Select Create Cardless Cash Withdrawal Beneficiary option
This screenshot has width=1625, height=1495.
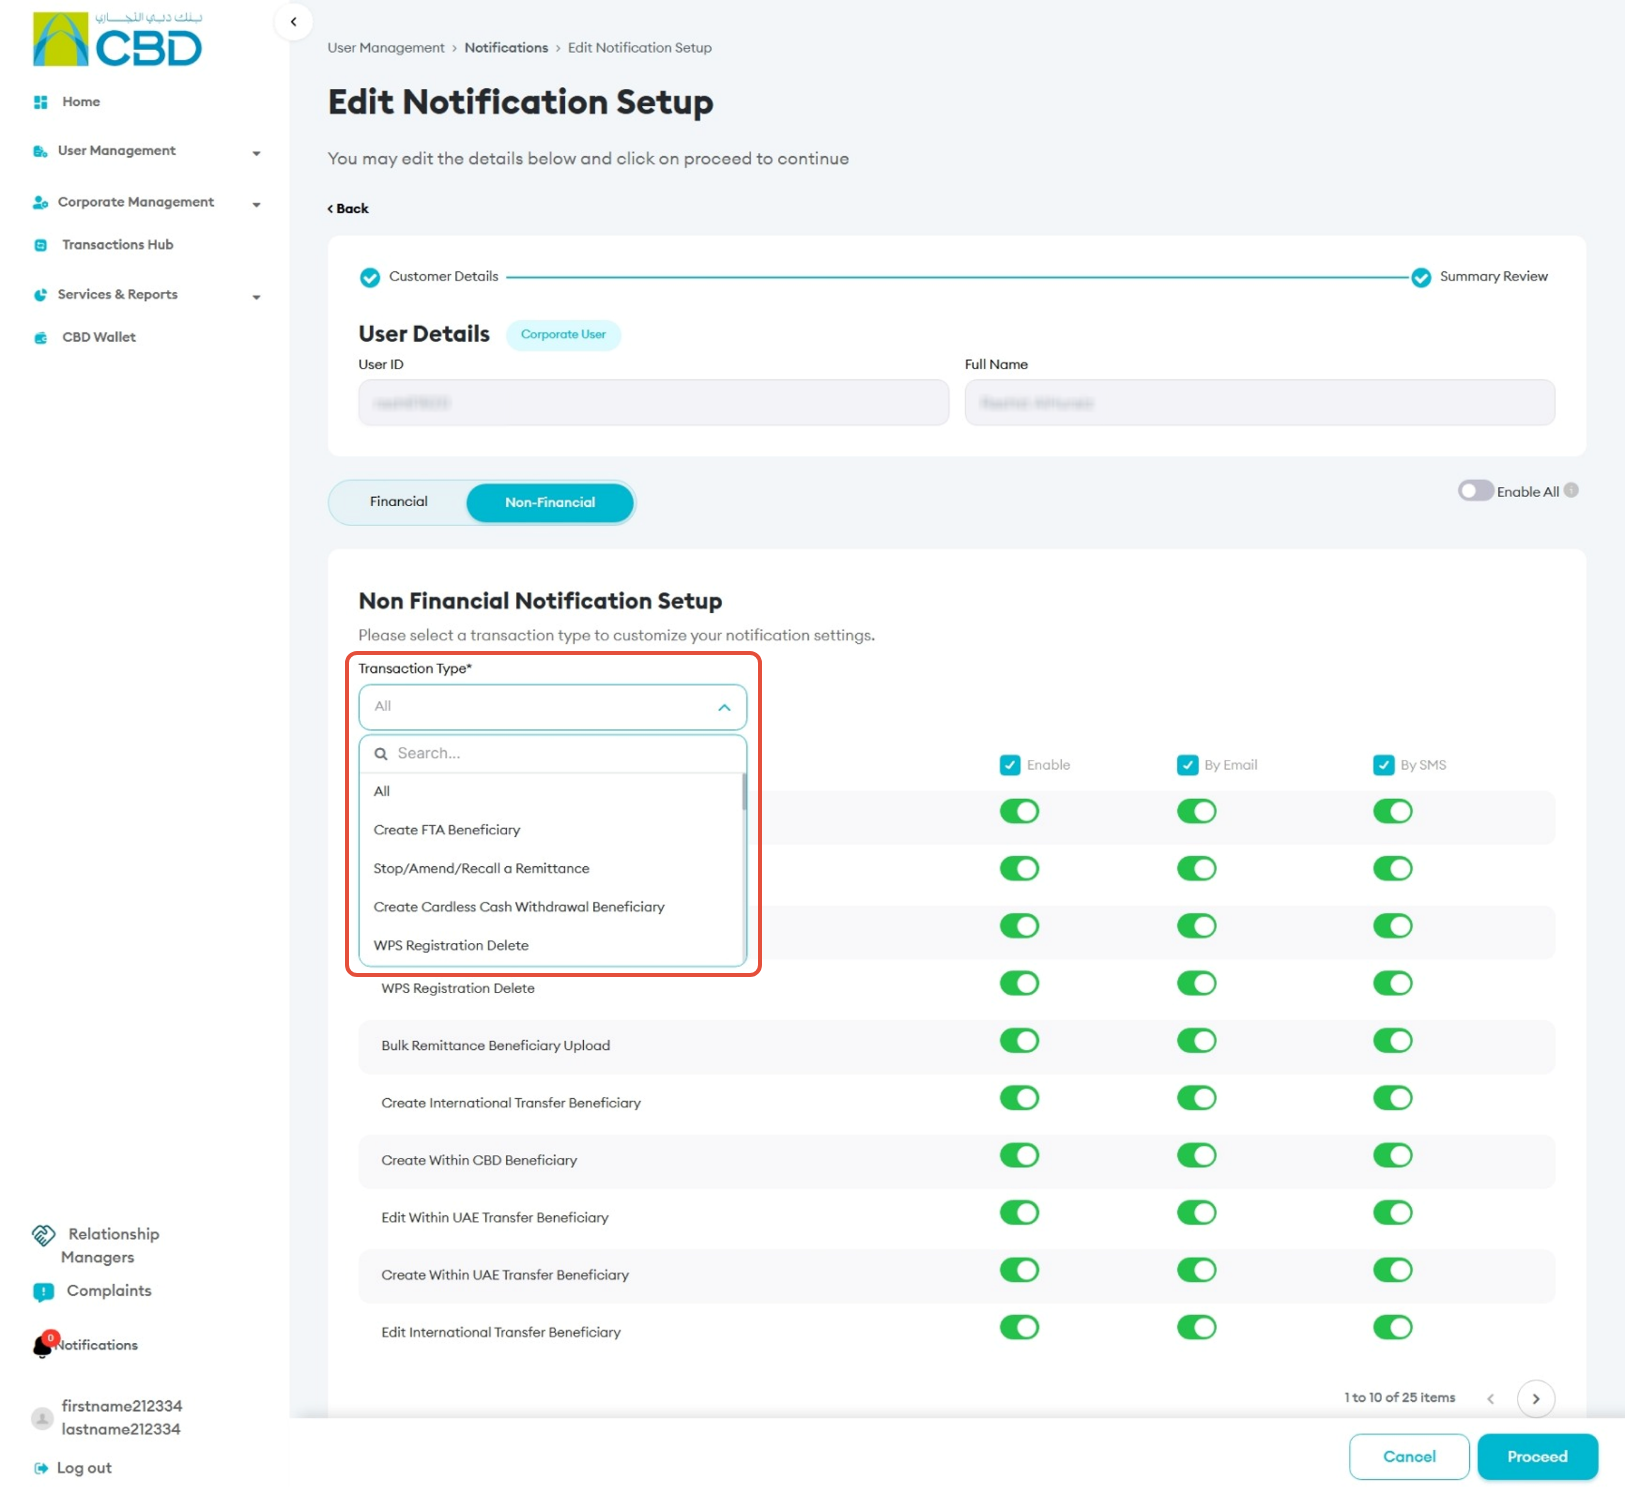[551, 908]
